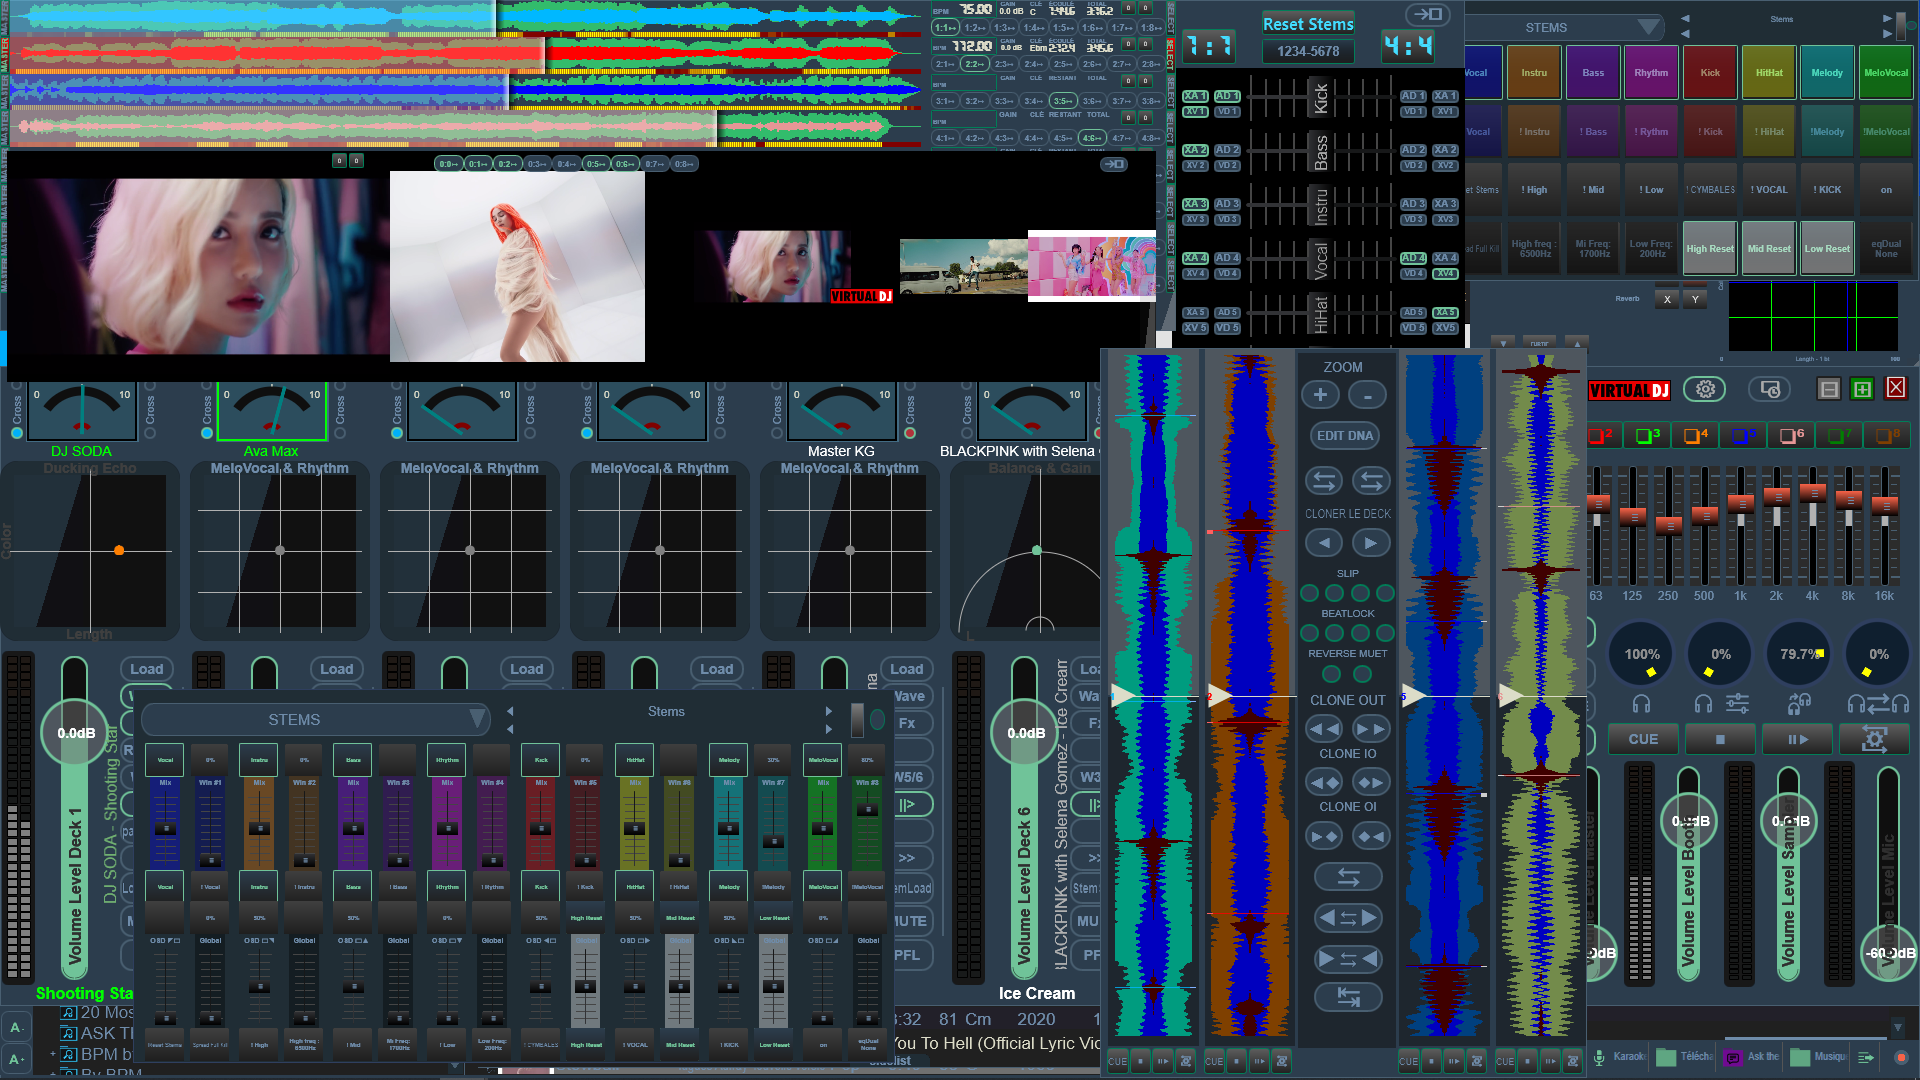The image size is (1920, 1080).
Task: Click the gear with swap arrows button
Action: click(1874, 739)
